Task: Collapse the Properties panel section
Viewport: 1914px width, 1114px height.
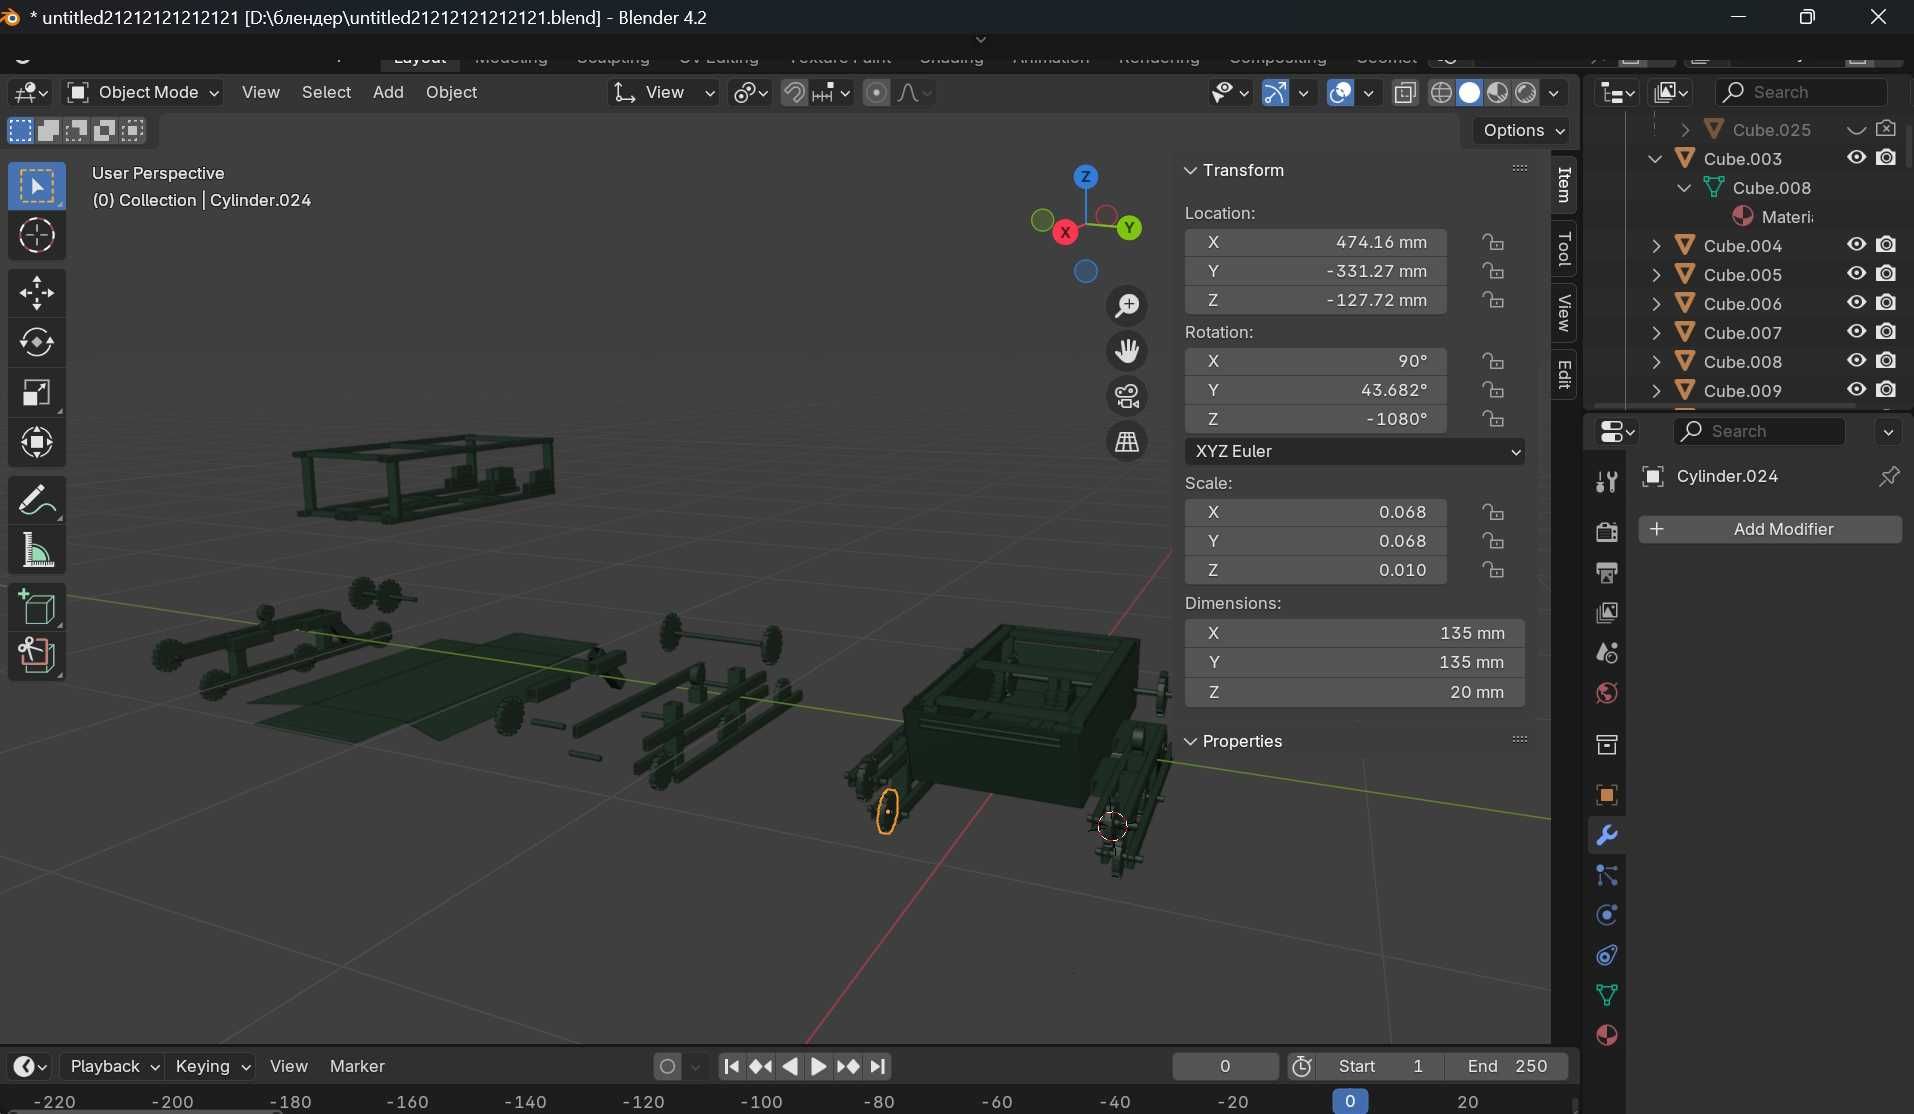Action: 1191,741
